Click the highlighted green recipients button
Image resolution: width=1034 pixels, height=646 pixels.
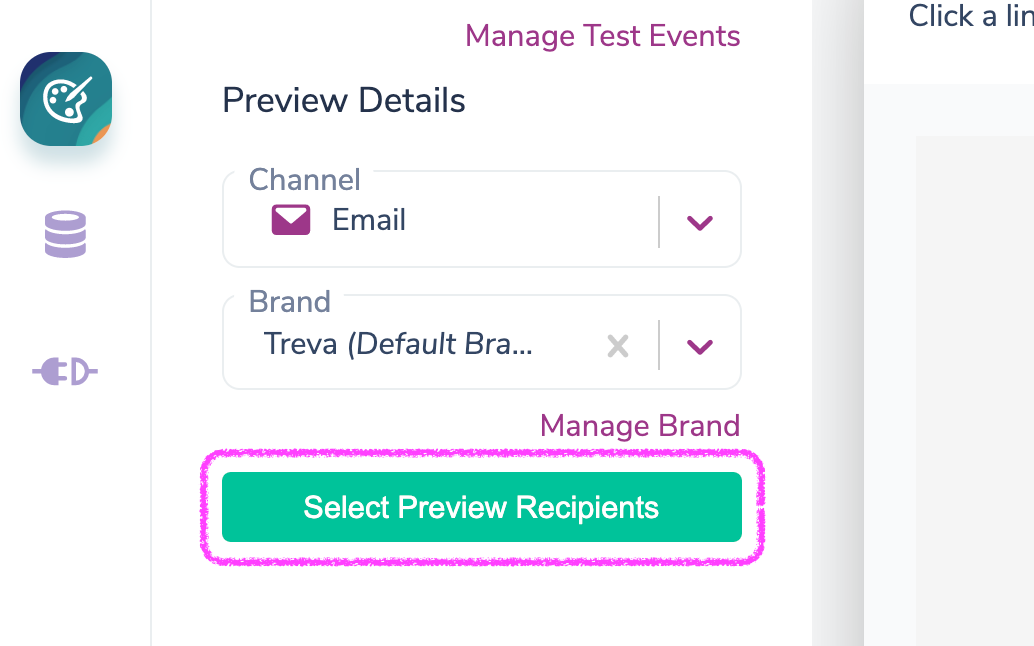coord(481,507)
